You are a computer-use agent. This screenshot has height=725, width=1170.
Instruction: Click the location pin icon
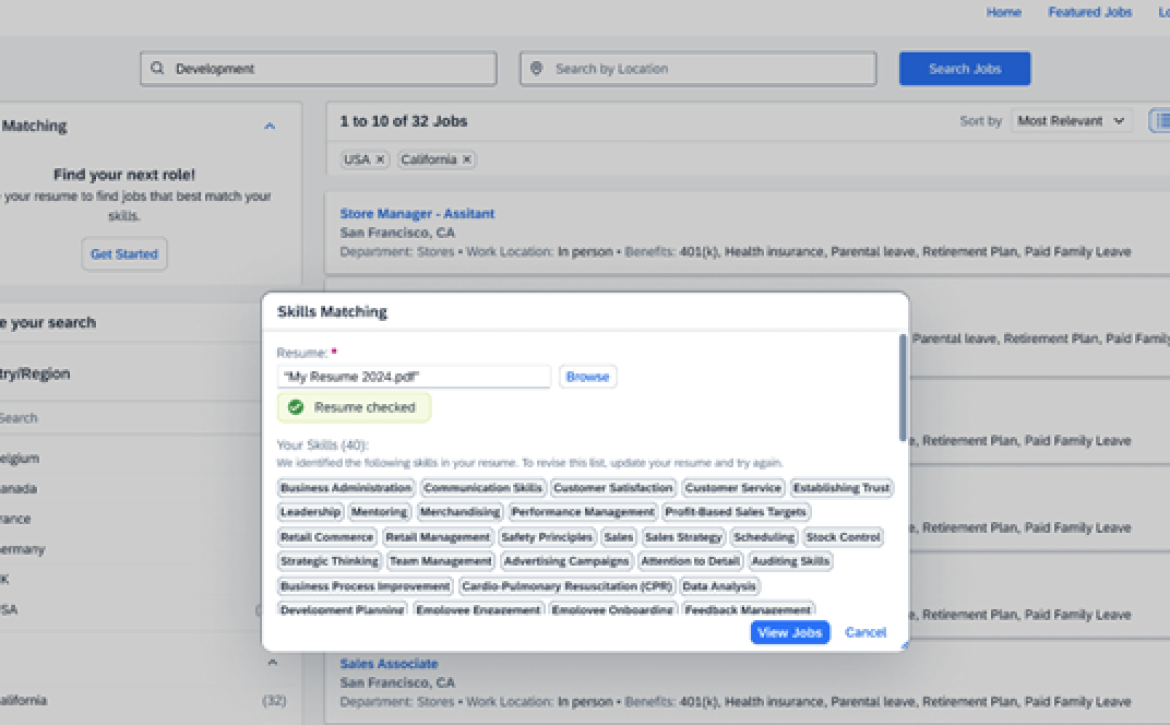click(536, 69)
